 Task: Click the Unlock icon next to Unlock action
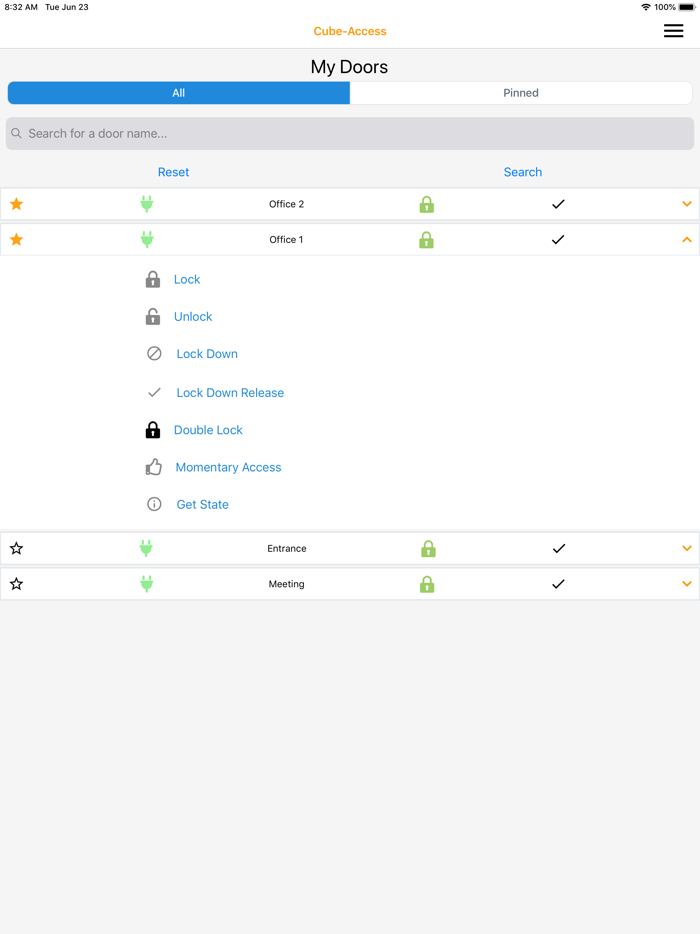[x=152, y=316]
